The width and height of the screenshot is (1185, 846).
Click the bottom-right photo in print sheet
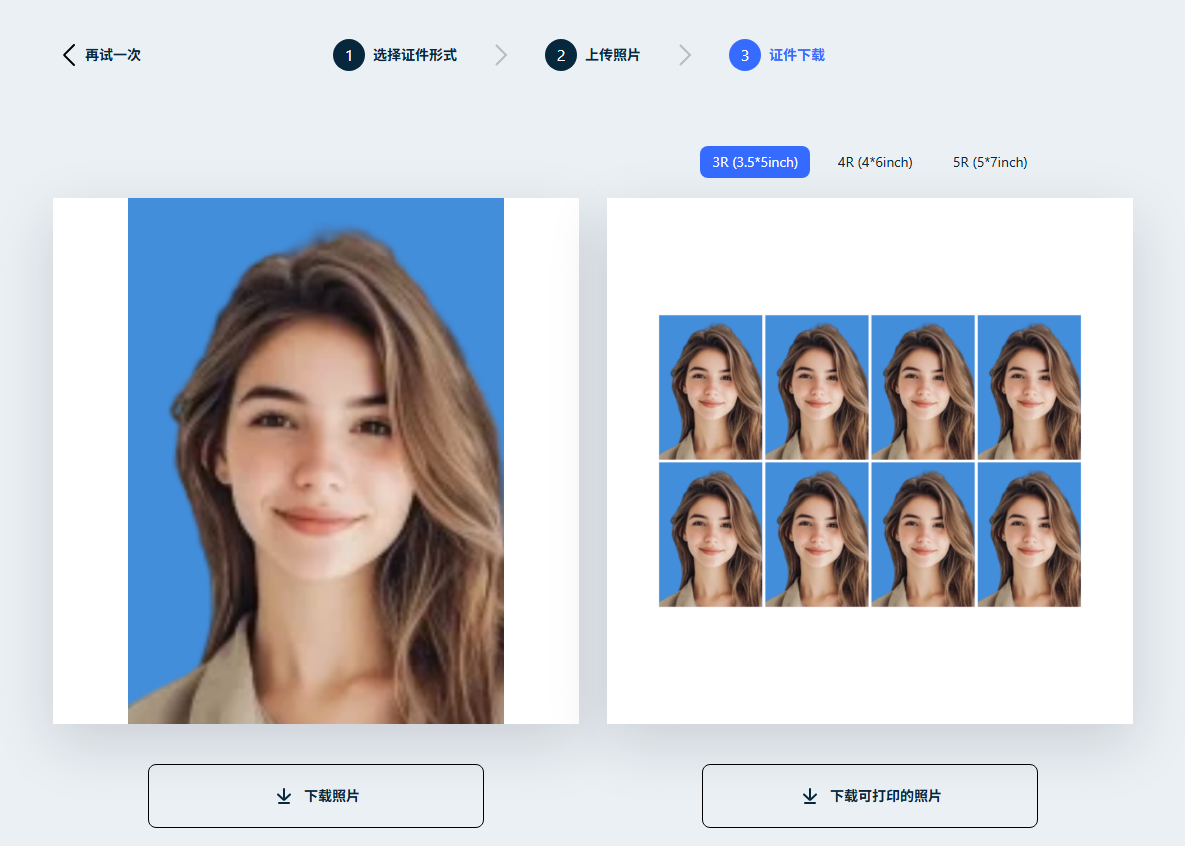click(x=1029, y=534)
